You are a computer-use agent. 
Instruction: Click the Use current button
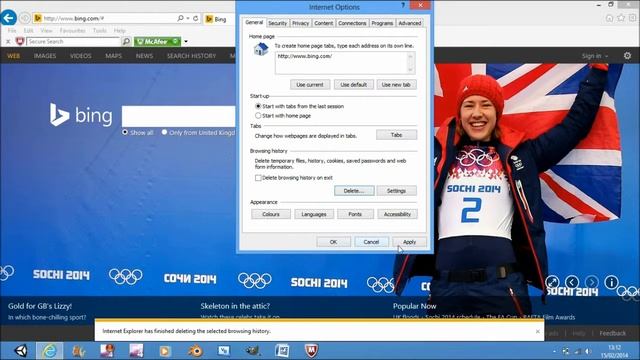click(310, 85)
